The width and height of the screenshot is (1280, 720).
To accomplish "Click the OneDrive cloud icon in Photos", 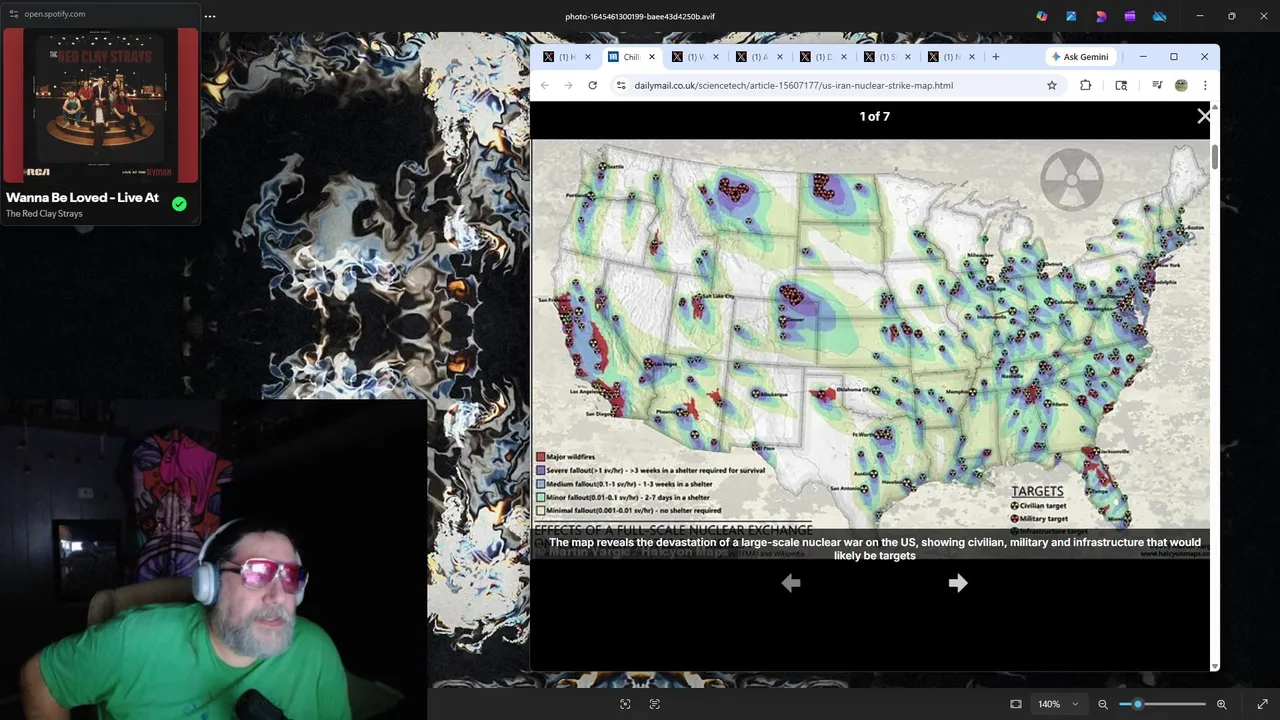I will [1160, 16].
